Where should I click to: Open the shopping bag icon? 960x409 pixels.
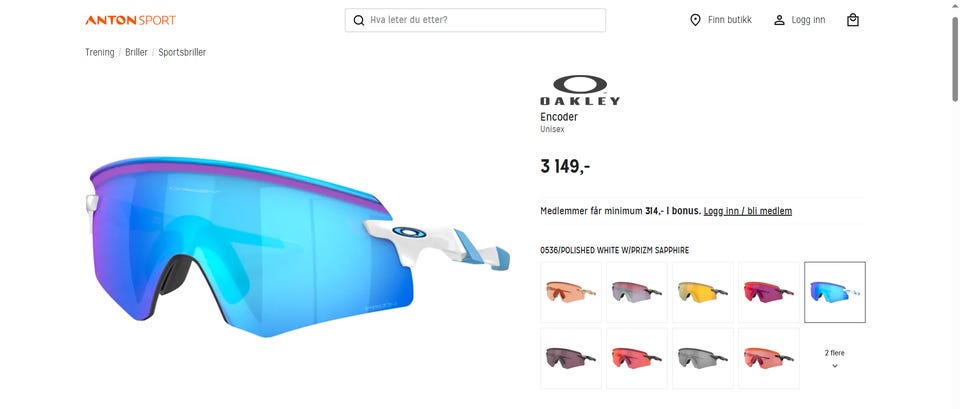coord(853,20)
